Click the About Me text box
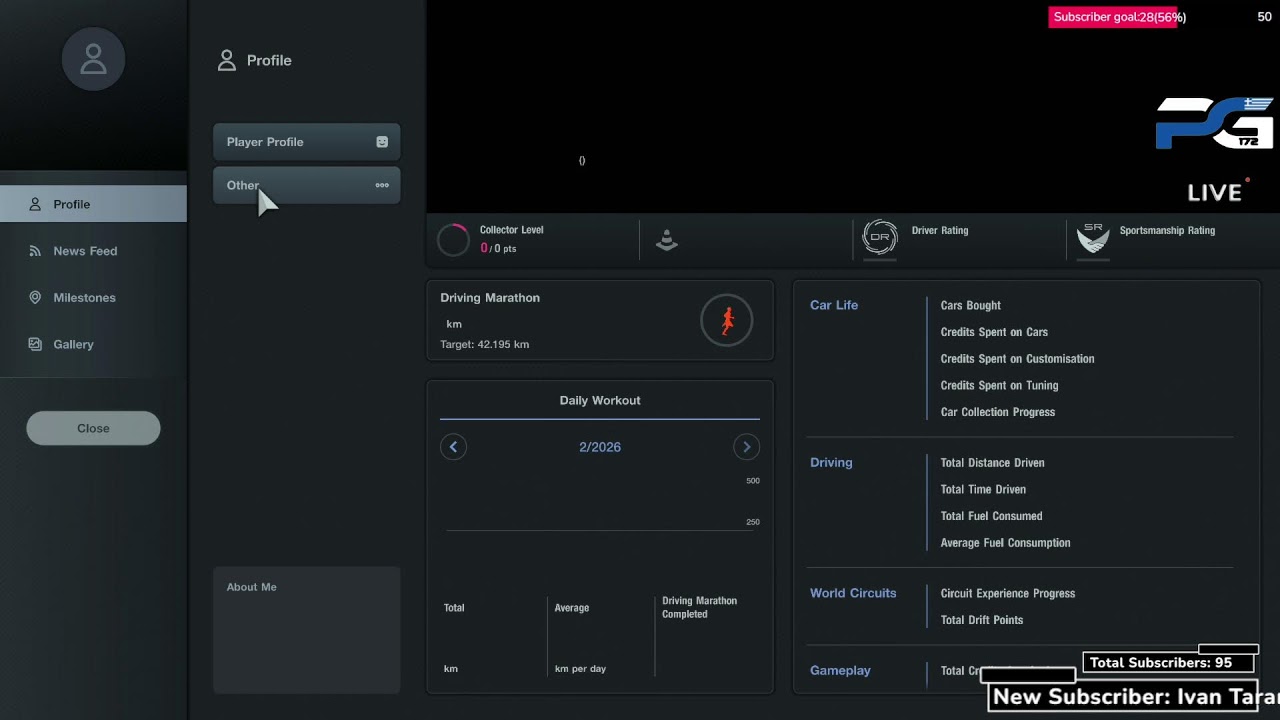This screenshot has width=1280, height=720. click(x=307, y=630)
